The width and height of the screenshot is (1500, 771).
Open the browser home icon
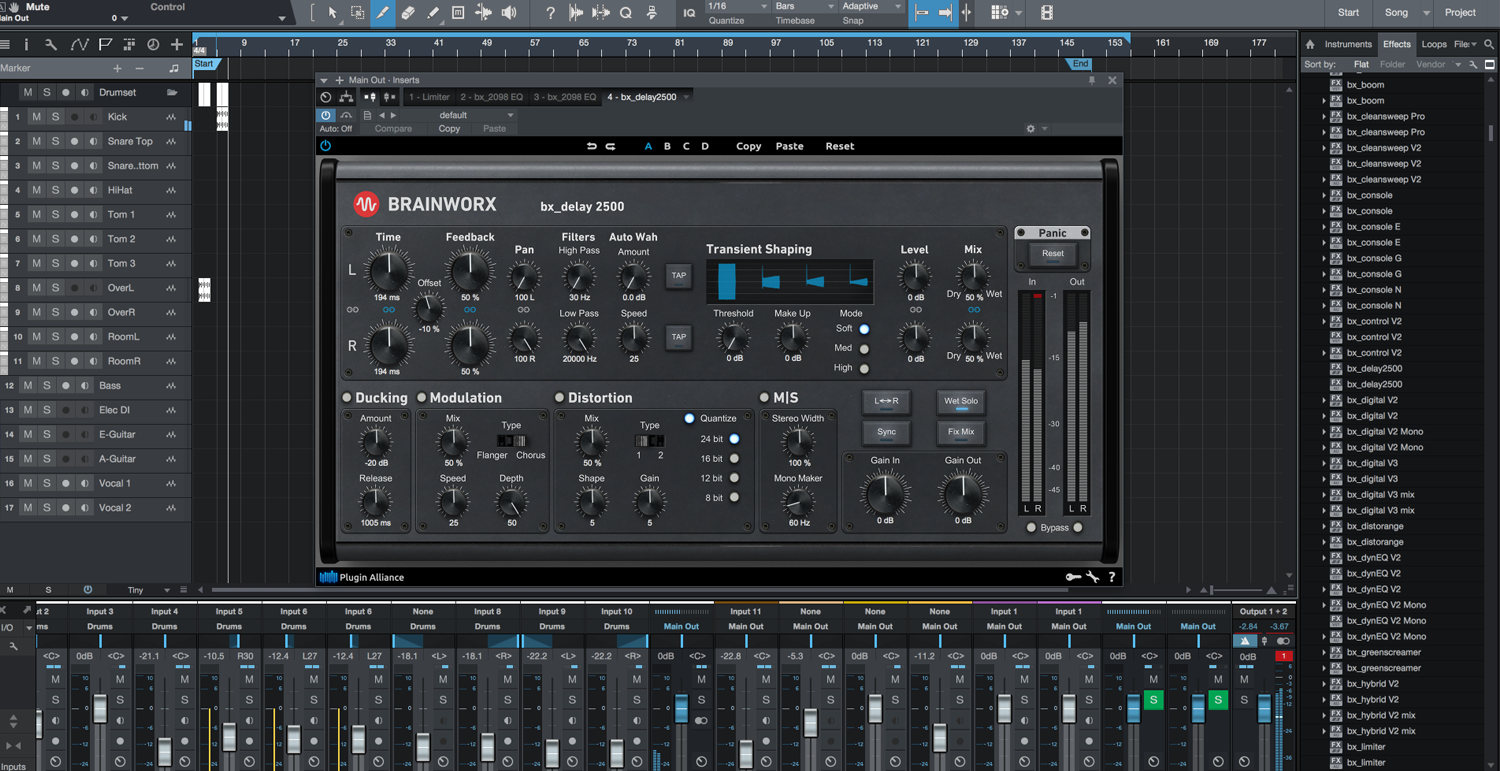pos(1310,44)
